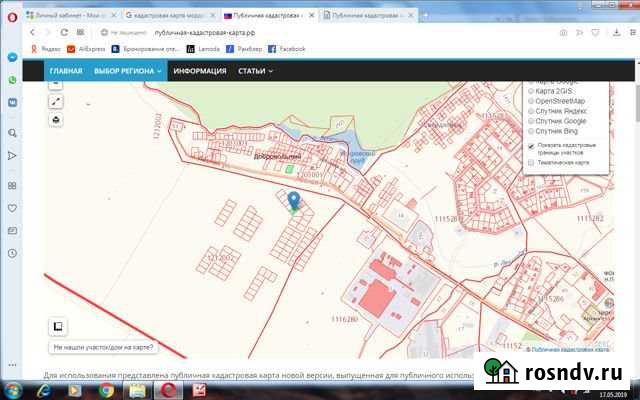Expand the СТАТЬИ dropdown menu
The image size is (640, 400).
[255, 71]
